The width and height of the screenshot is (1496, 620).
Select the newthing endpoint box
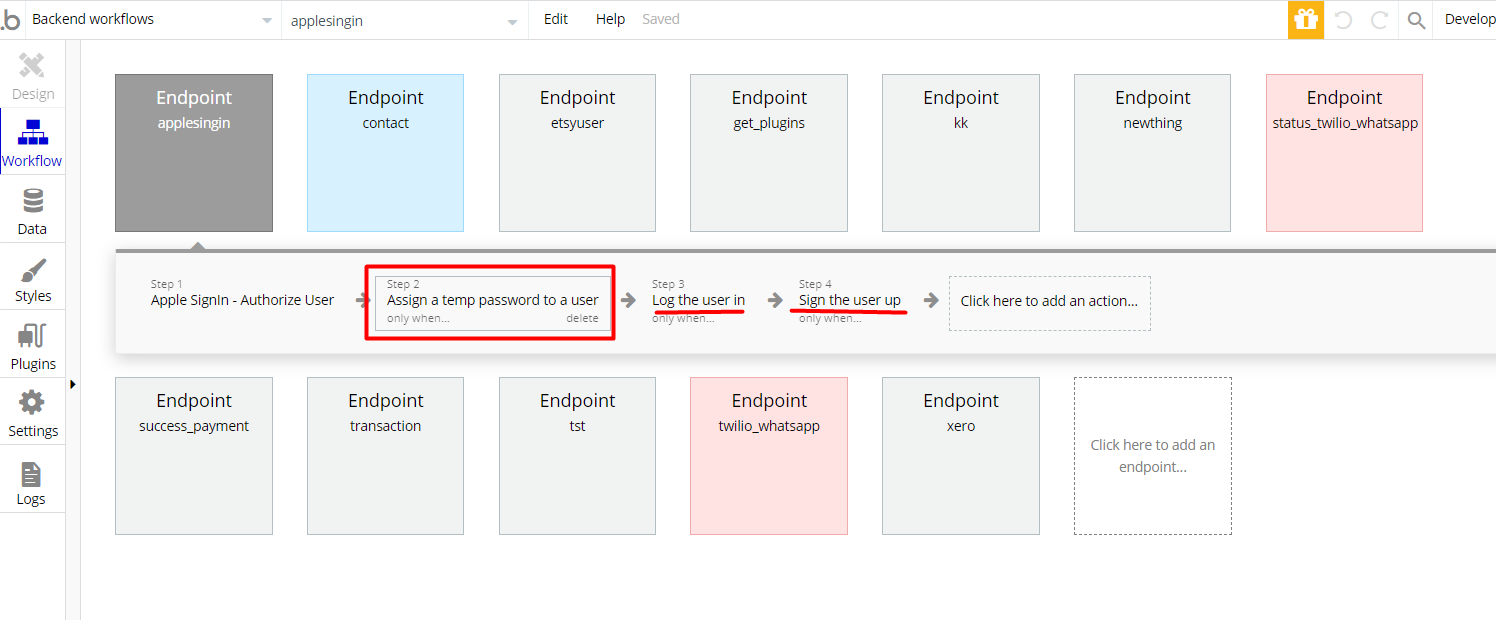[x=1153, y=153]
